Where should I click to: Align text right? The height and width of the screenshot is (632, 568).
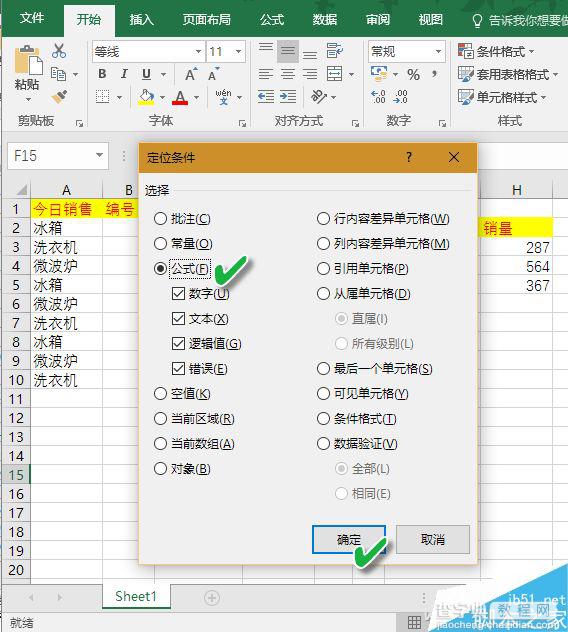pos(310,74)
